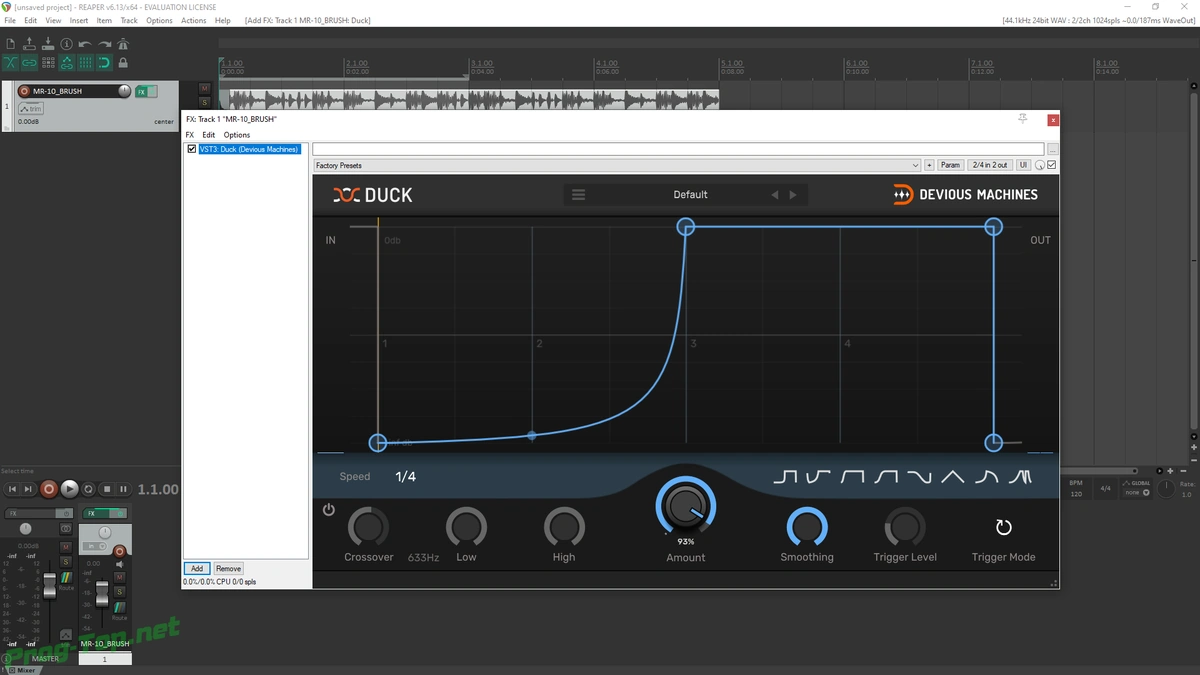Select the last double-peak envelope shape preset

click(1020, 478)
